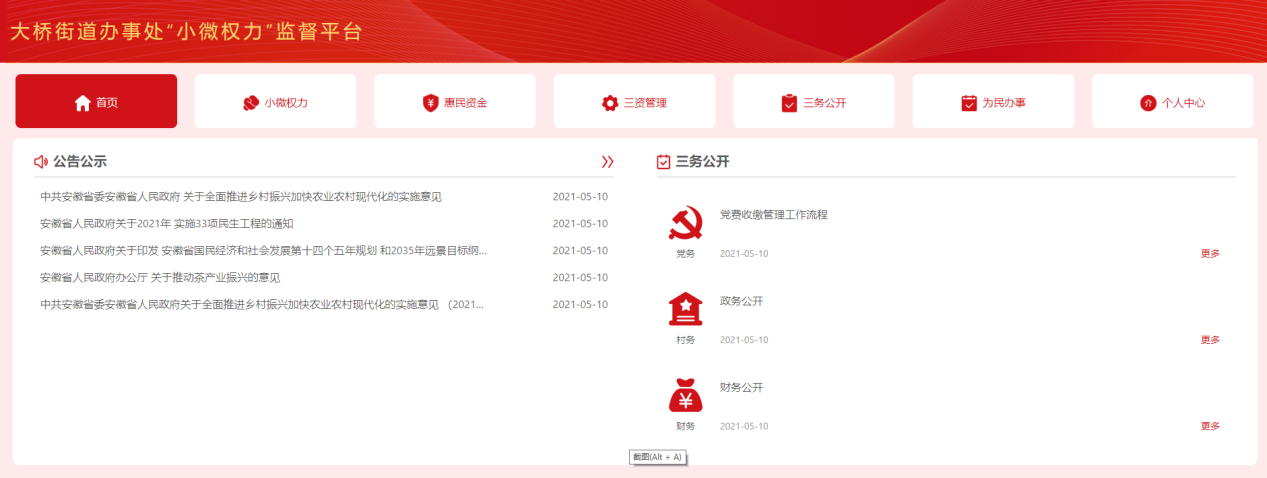
Task: Click the home icon in 首页 tab
Action: [x=83, y=102]
